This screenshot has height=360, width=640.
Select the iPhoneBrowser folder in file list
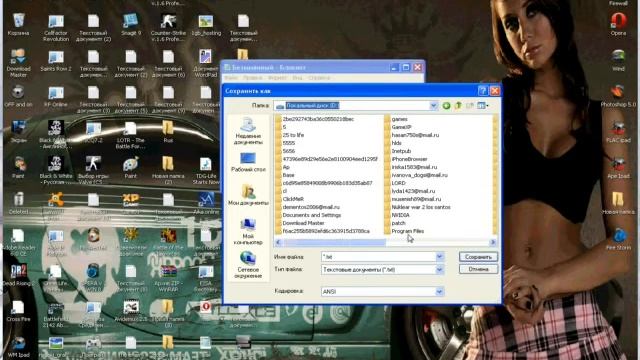point(406,159)
